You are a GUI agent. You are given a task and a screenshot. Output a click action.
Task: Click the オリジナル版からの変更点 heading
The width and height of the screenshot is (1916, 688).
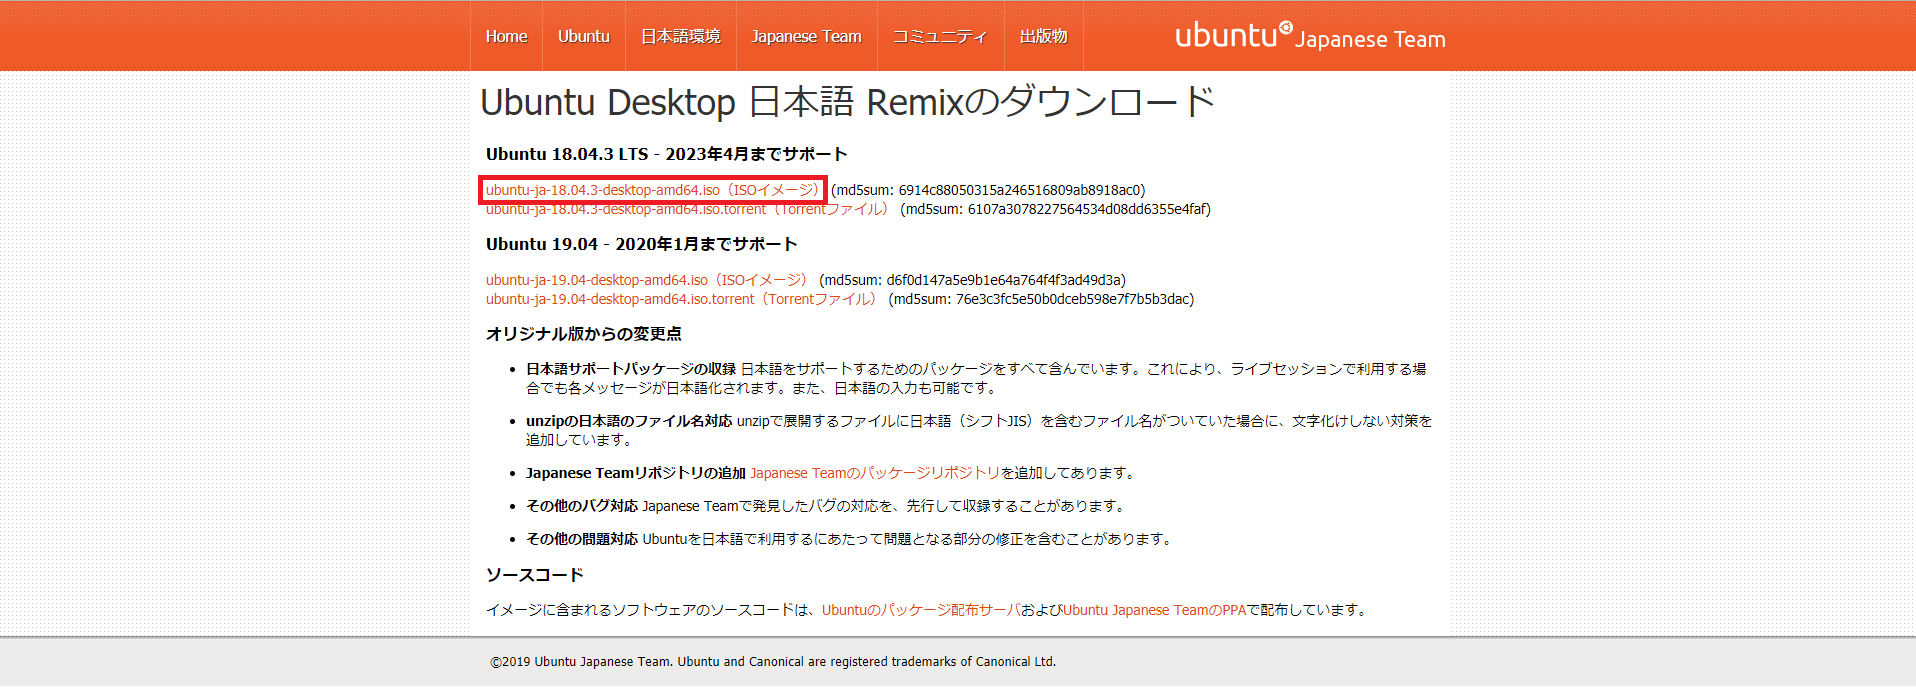click(584, 334)
